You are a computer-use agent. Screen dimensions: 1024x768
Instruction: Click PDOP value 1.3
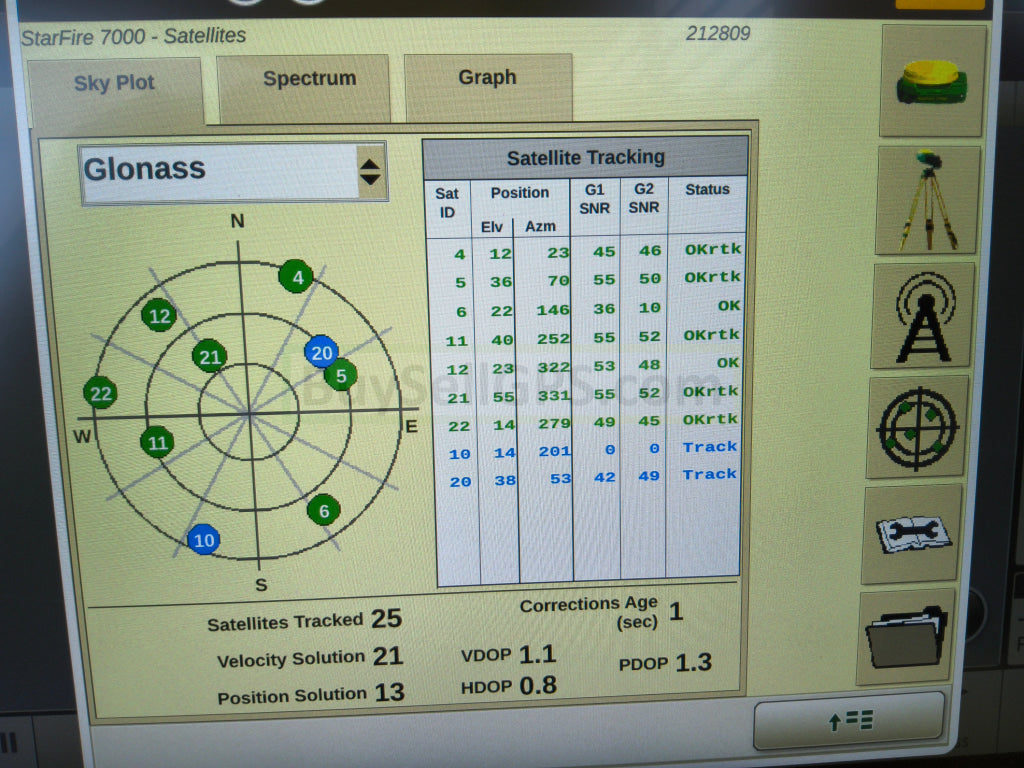click(x=694, y=662)
